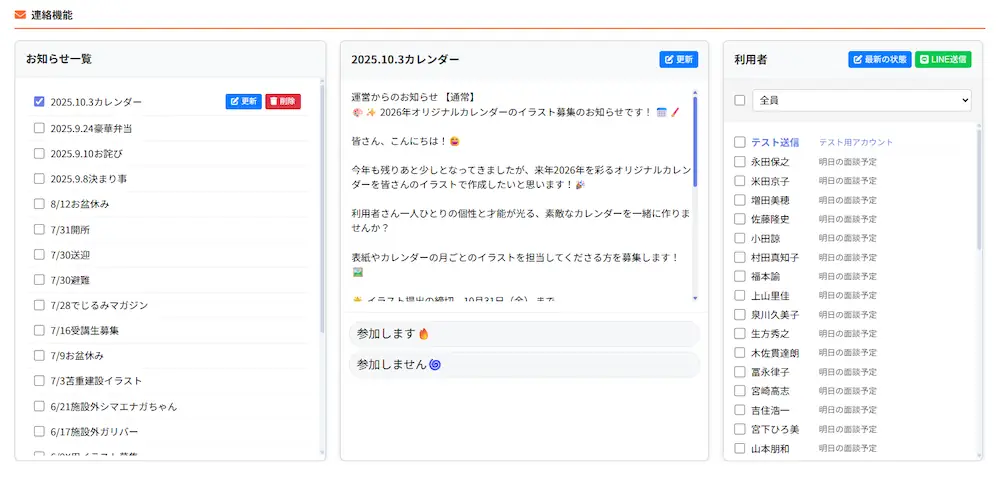
Task: Toggle the select-all checkbox beside 全員 dropdown
Action: [x=740, y=100]
